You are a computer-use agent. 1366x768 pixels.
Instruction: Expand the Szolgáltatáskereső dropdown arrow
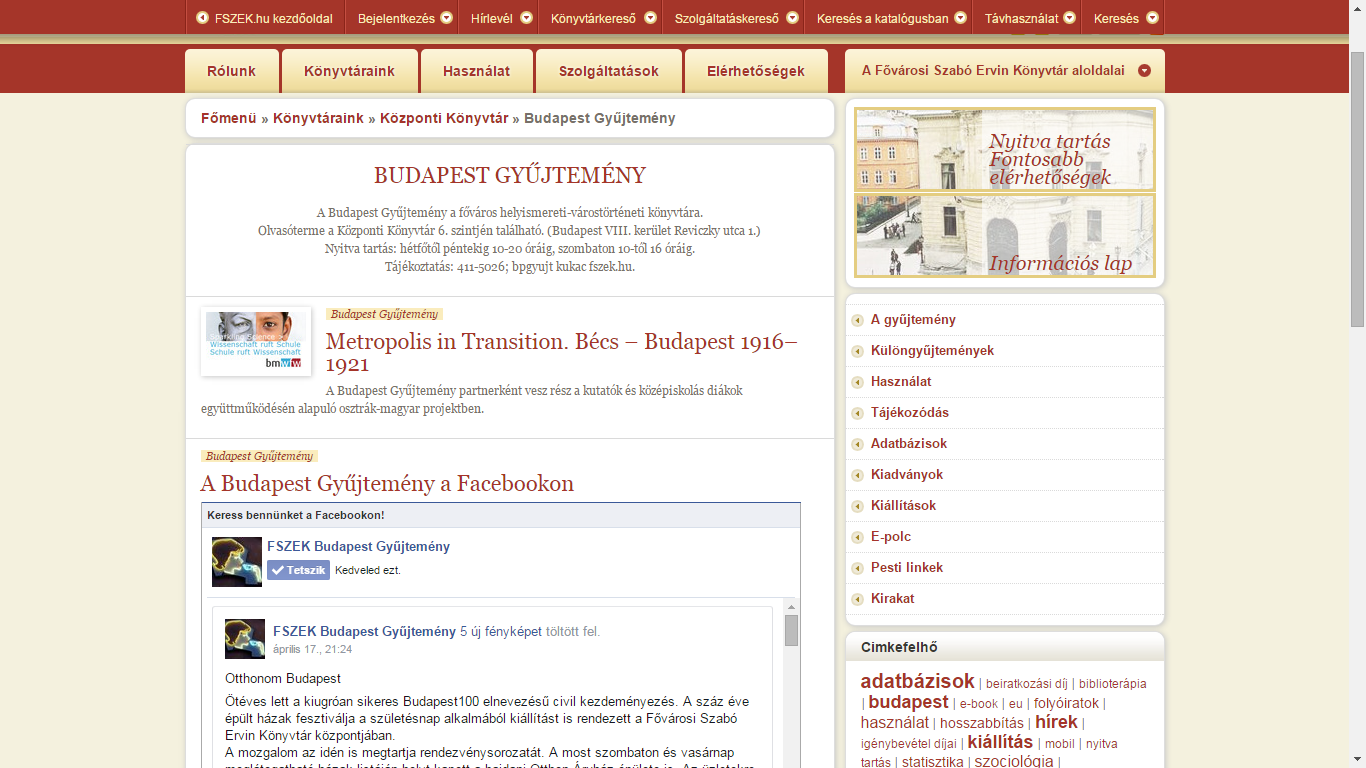tap(792, 18)
